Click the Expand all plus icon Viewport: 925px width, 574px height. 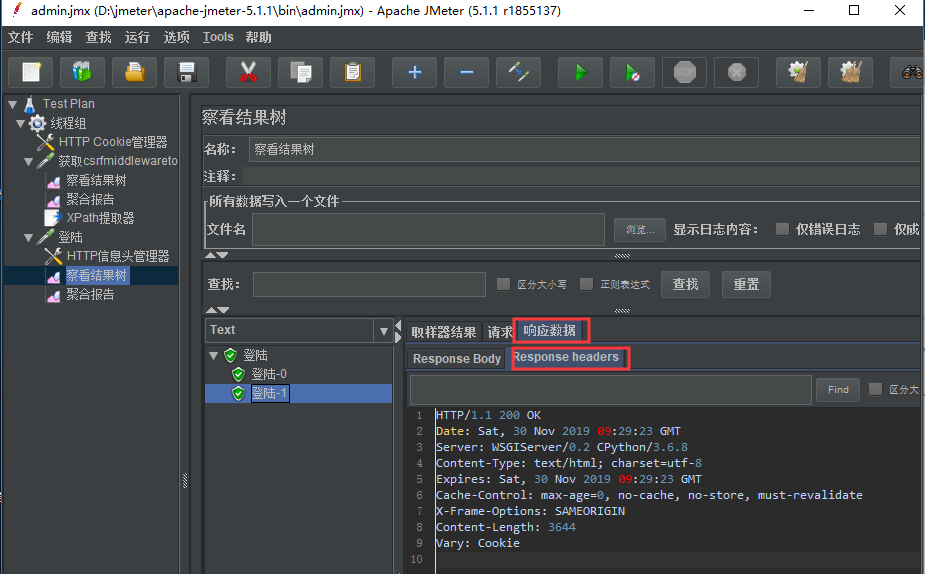coord(415,73)
